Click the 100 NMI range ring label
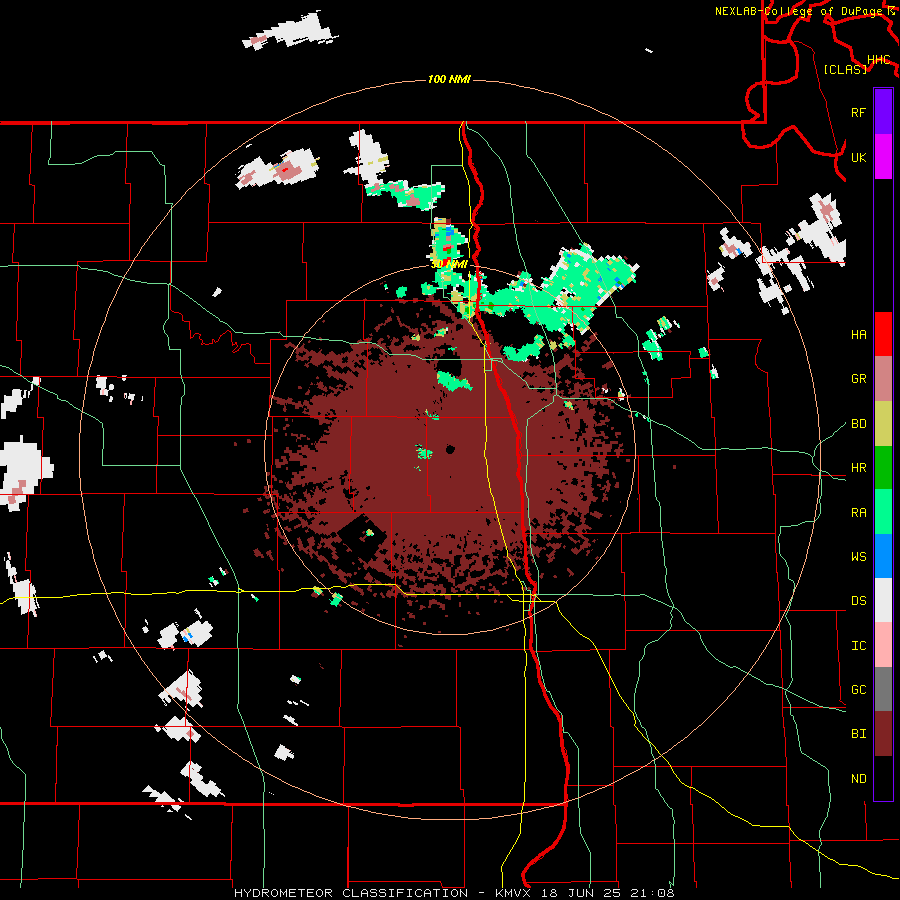Screen dimensions: 900x900 [449, 79]
